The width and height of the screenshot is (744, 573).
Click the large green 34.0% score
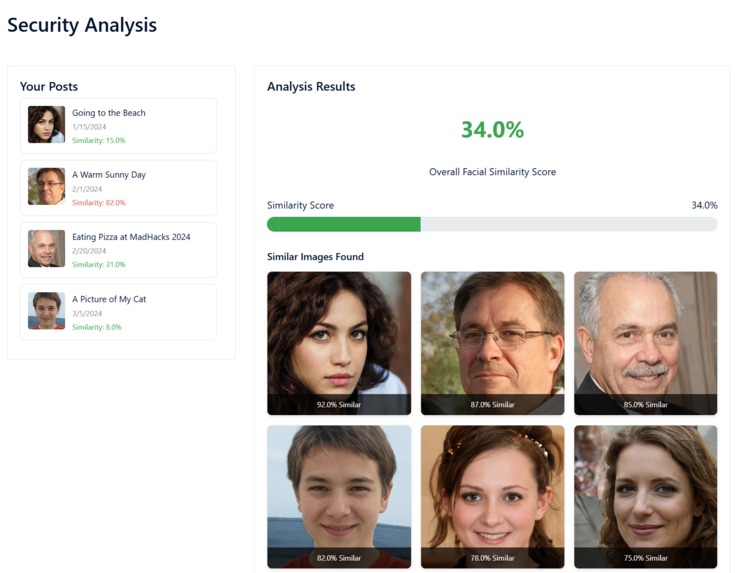pyautogui.click(x=493, y=129)
